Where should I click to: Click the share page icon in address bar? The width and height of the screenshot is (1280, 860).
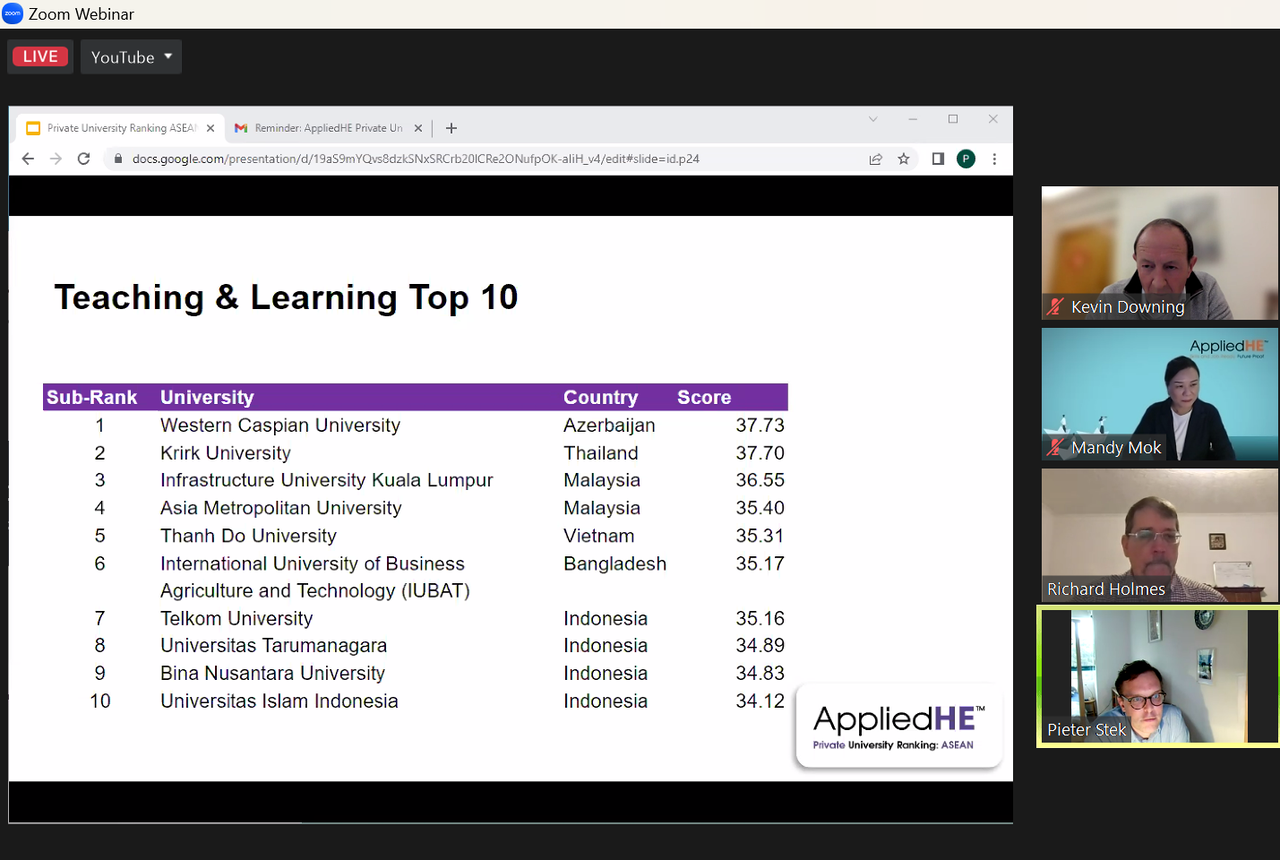[876, 159]
